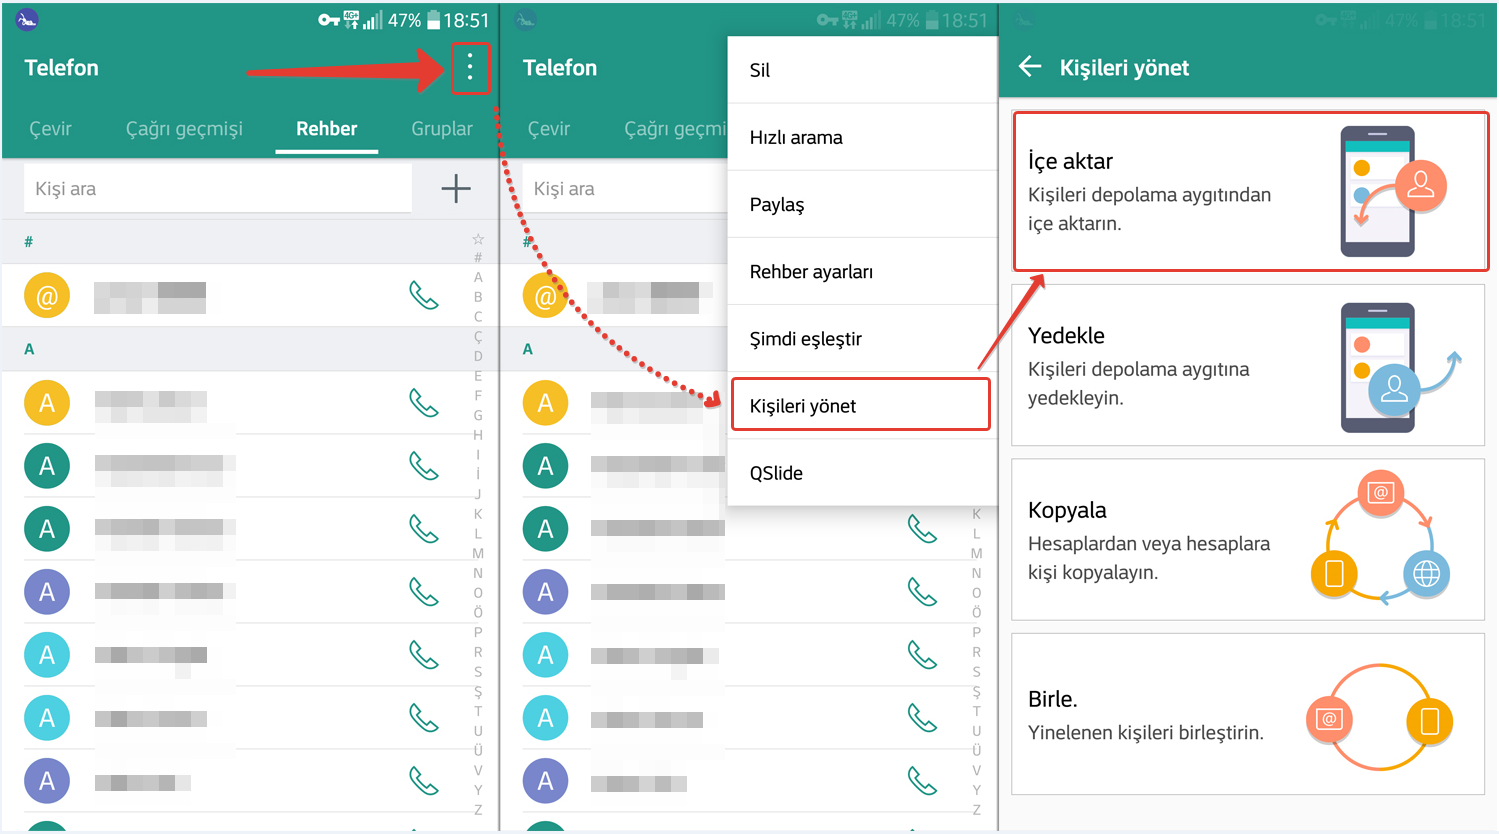Click the Yedekle backup illustration
Viewport: 1499px width, 834px height.
point(1392,367)
